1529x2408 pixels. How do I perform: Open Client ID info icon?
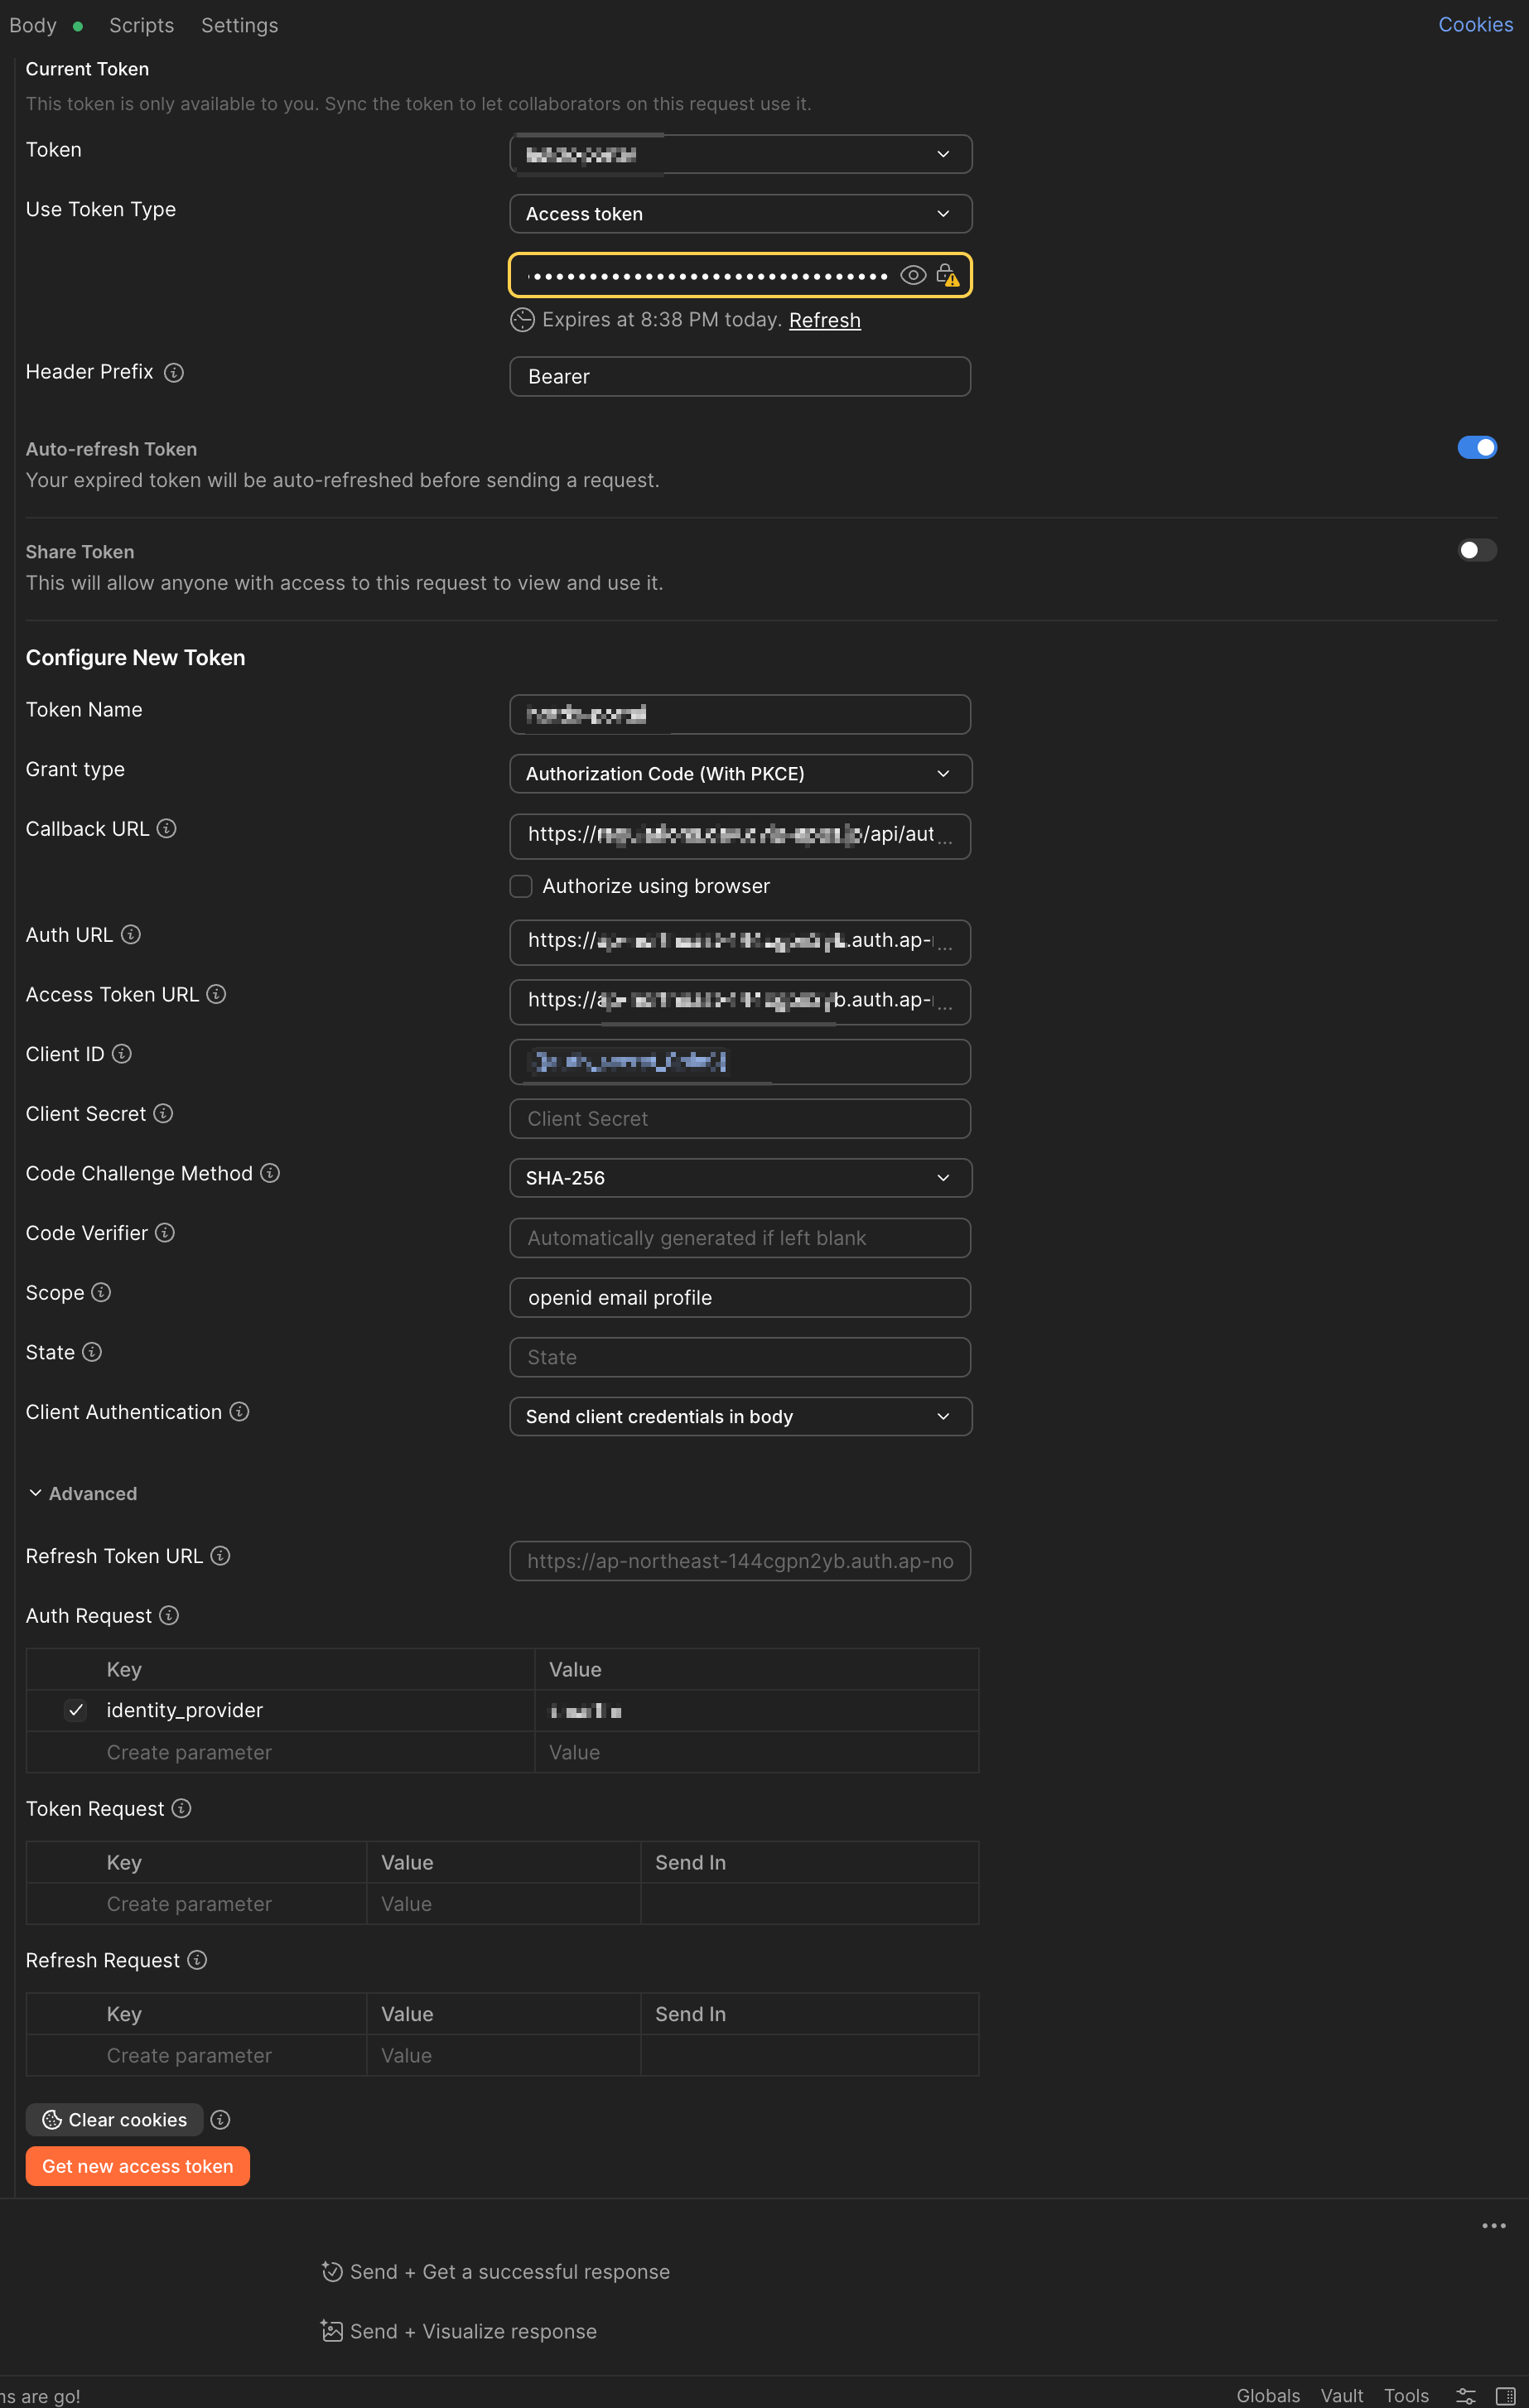(122, 1053)
